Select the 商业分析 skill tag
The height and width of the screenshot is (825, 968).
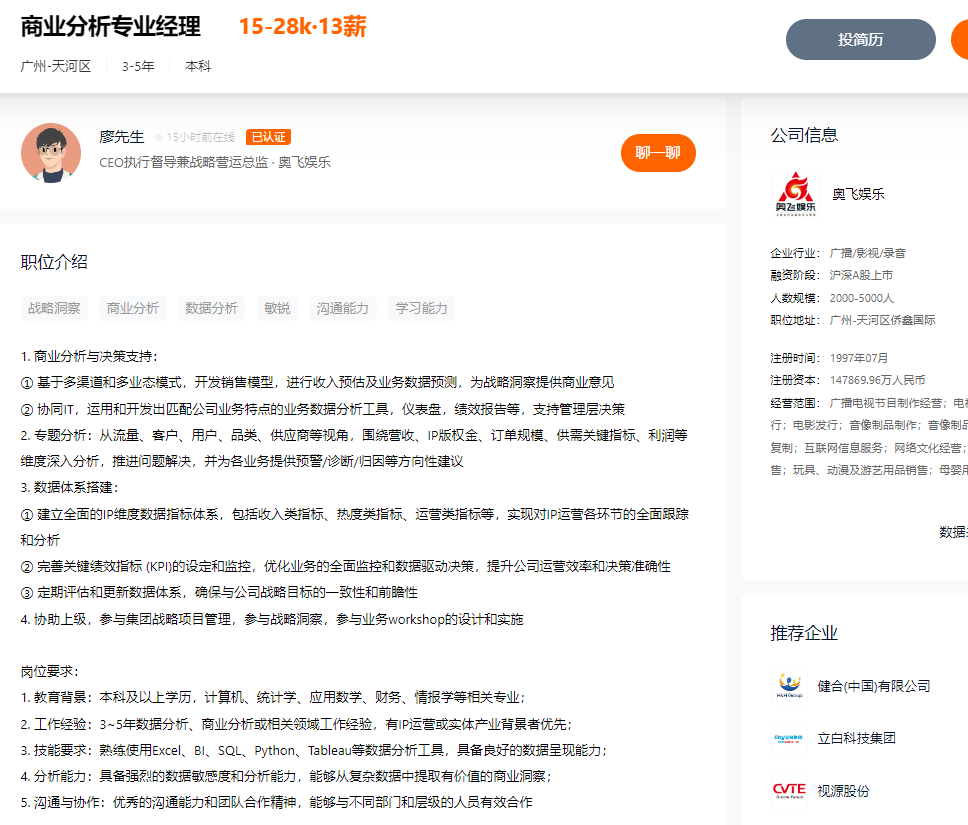[133, 308]
